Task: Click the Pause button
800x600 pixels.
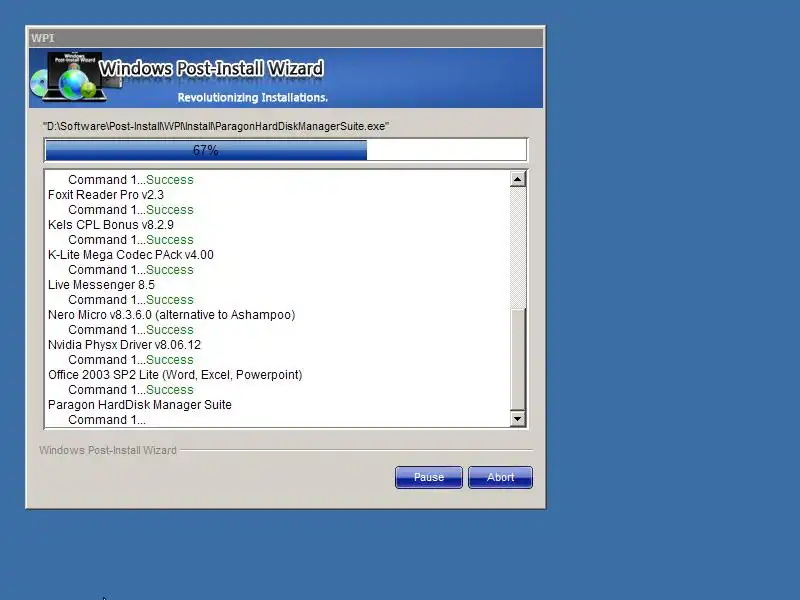Action: point(429,477)
